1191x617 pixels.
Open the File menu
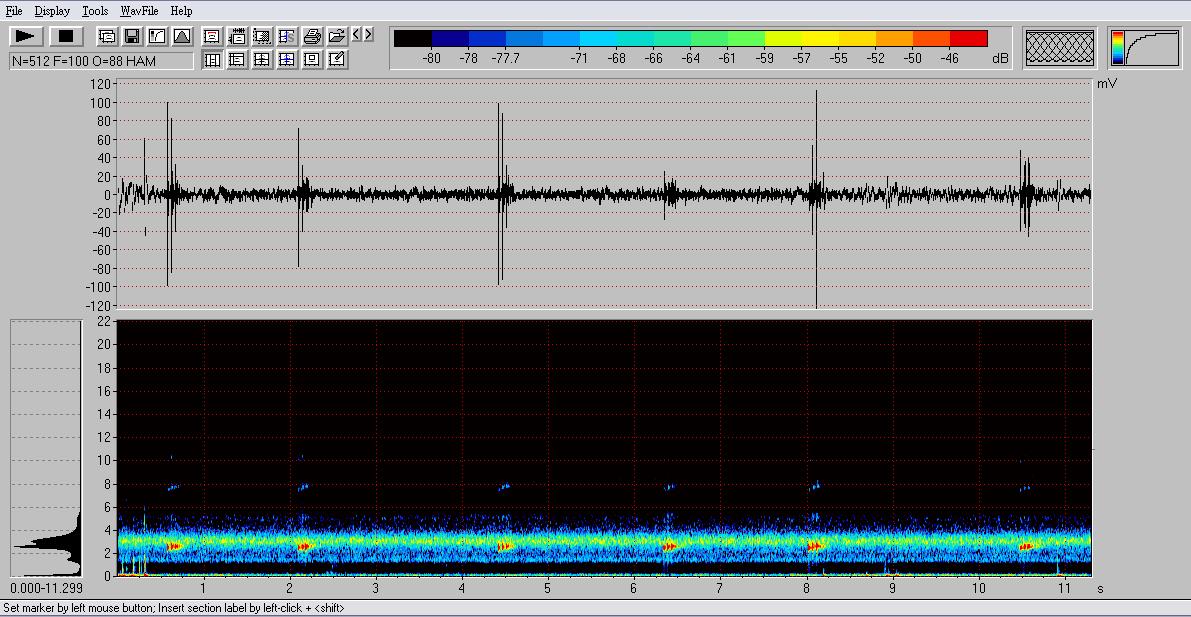point(14,11)
